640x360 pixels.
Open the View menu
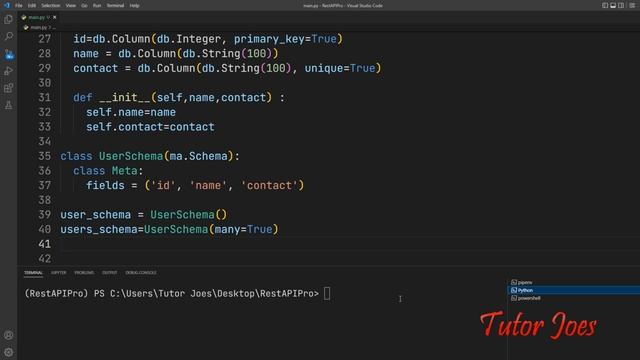[x=71, y=6]
